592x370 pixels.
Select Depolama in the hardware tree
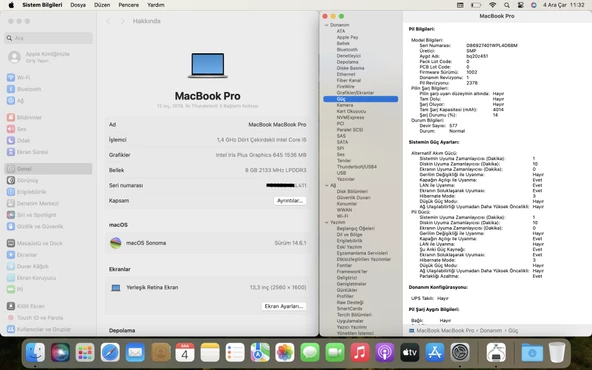pos(347,62)
